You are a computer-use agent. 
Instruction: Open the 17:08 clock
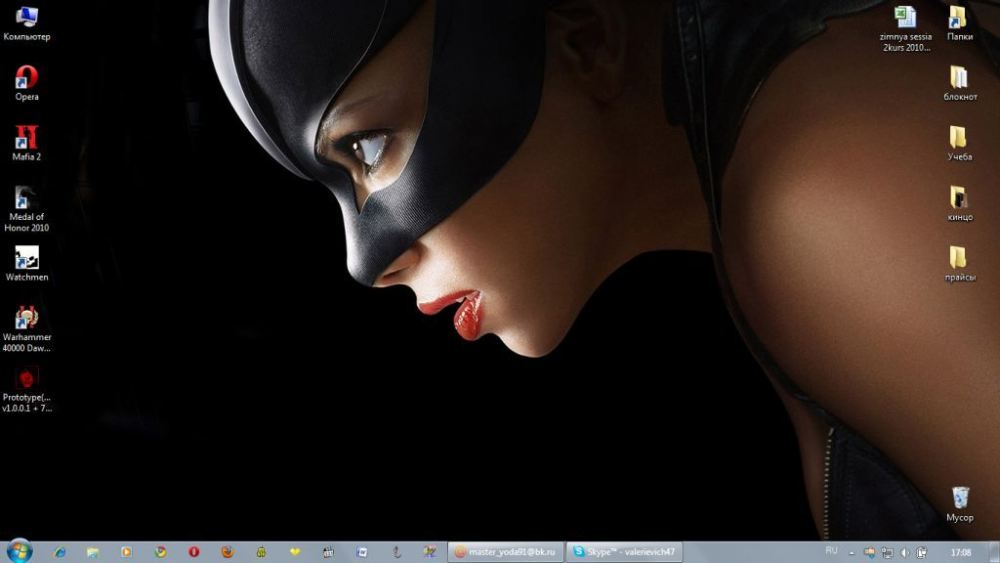(x=960, y=552)
